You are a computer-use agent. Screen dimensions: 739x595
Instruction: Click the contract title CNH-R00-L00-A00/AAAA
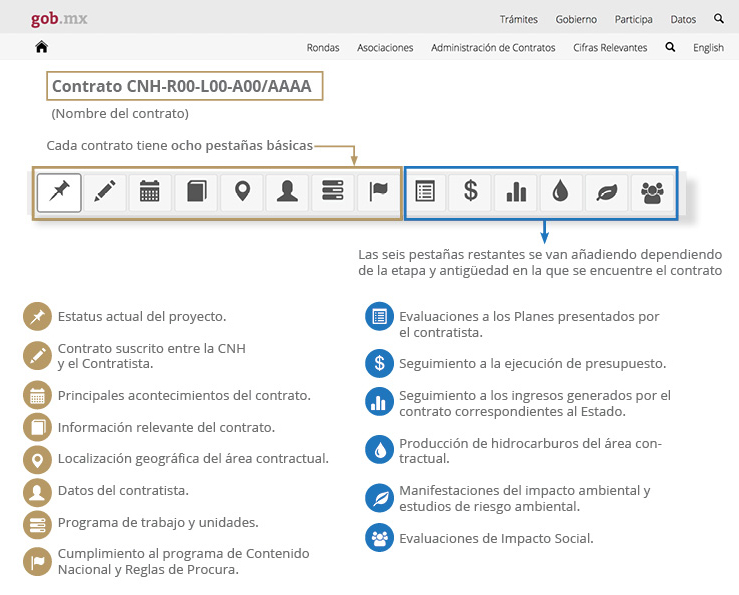point(184,86)
